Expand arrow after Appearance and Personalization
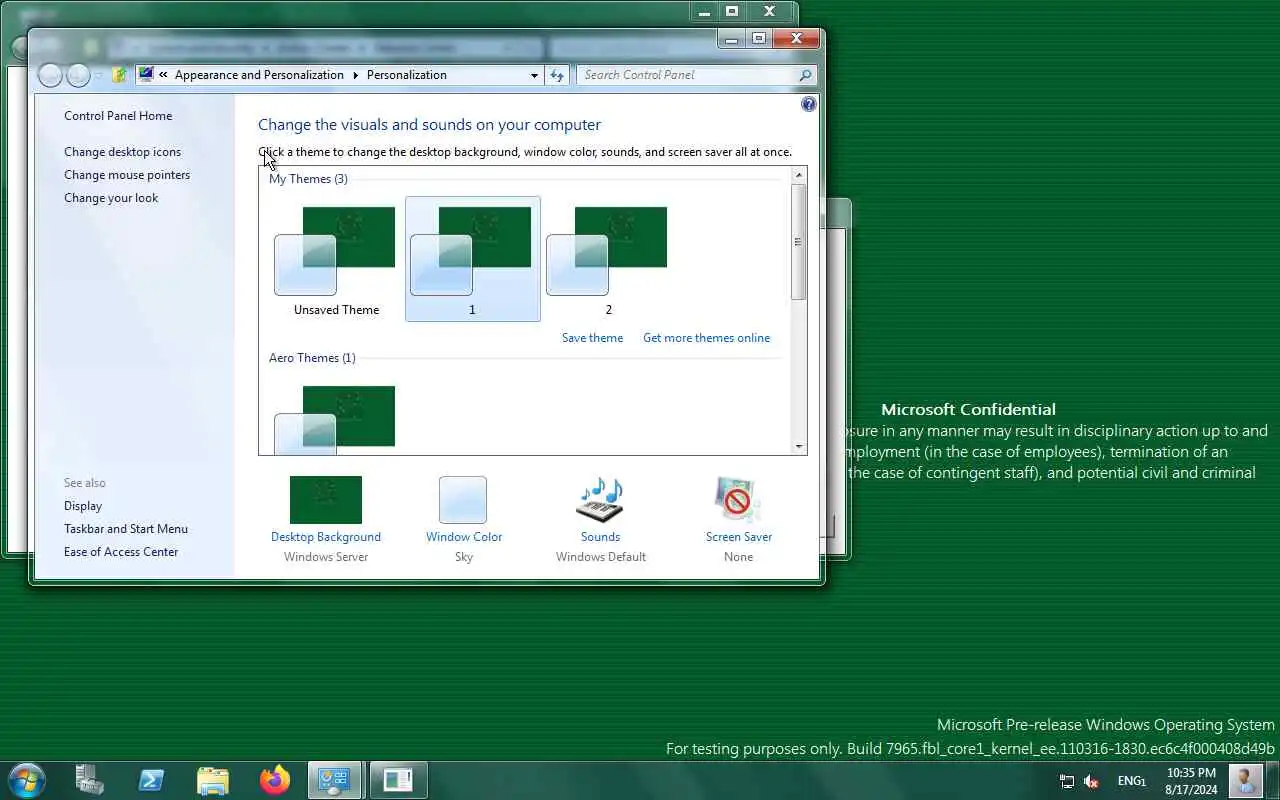This screenshot has width=1280, height=800. tap(355, 75)
